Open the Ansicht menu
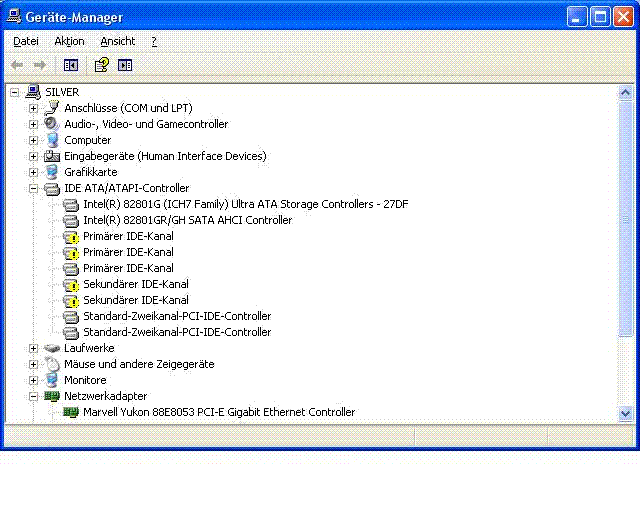This screenshot has height=512, width=640. pyautogui.click(x=118, y=41)
